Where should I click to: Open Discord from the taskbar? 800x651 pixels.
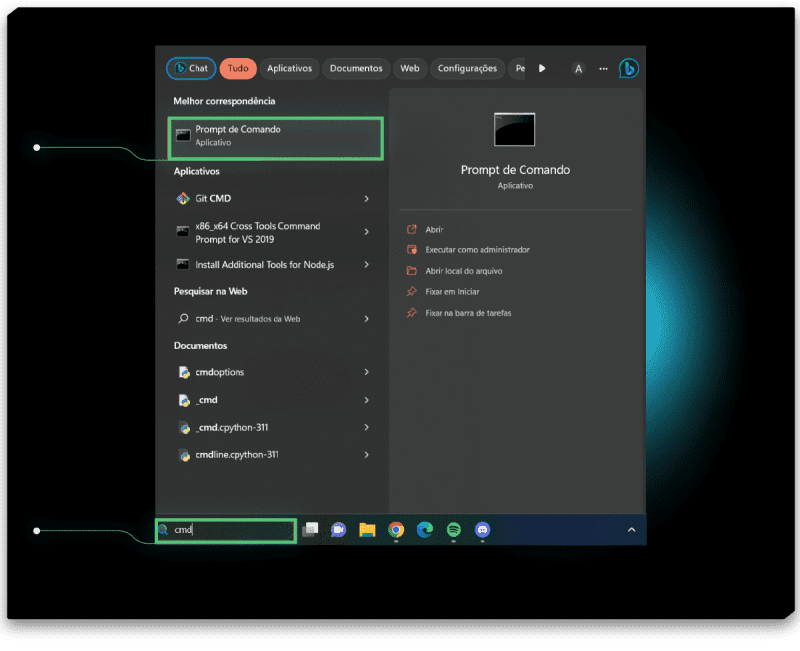[x=482, y=530]
